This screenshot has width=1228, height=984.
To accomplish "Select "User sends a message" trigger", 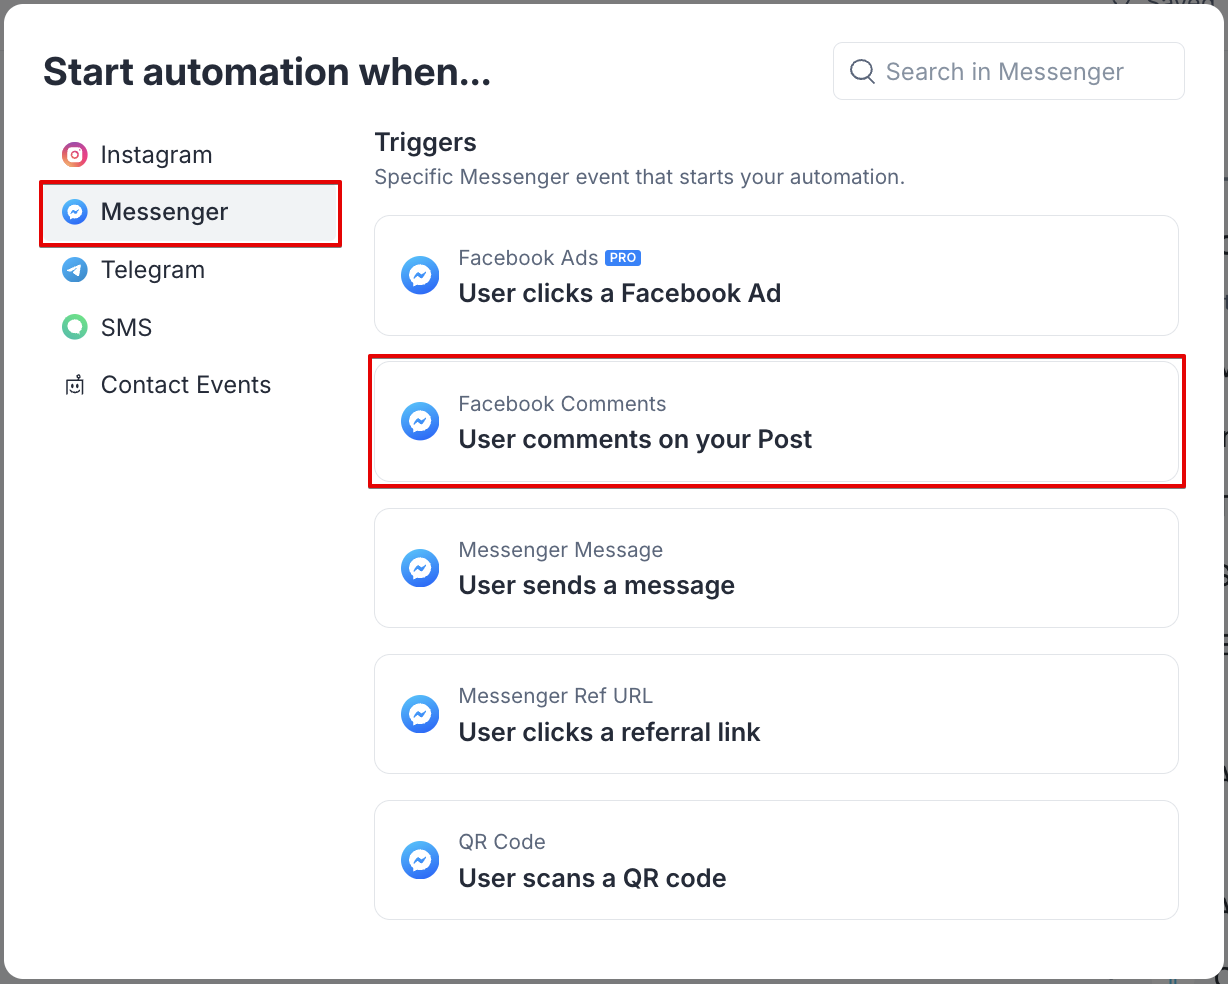I will [x=776, y=568].
